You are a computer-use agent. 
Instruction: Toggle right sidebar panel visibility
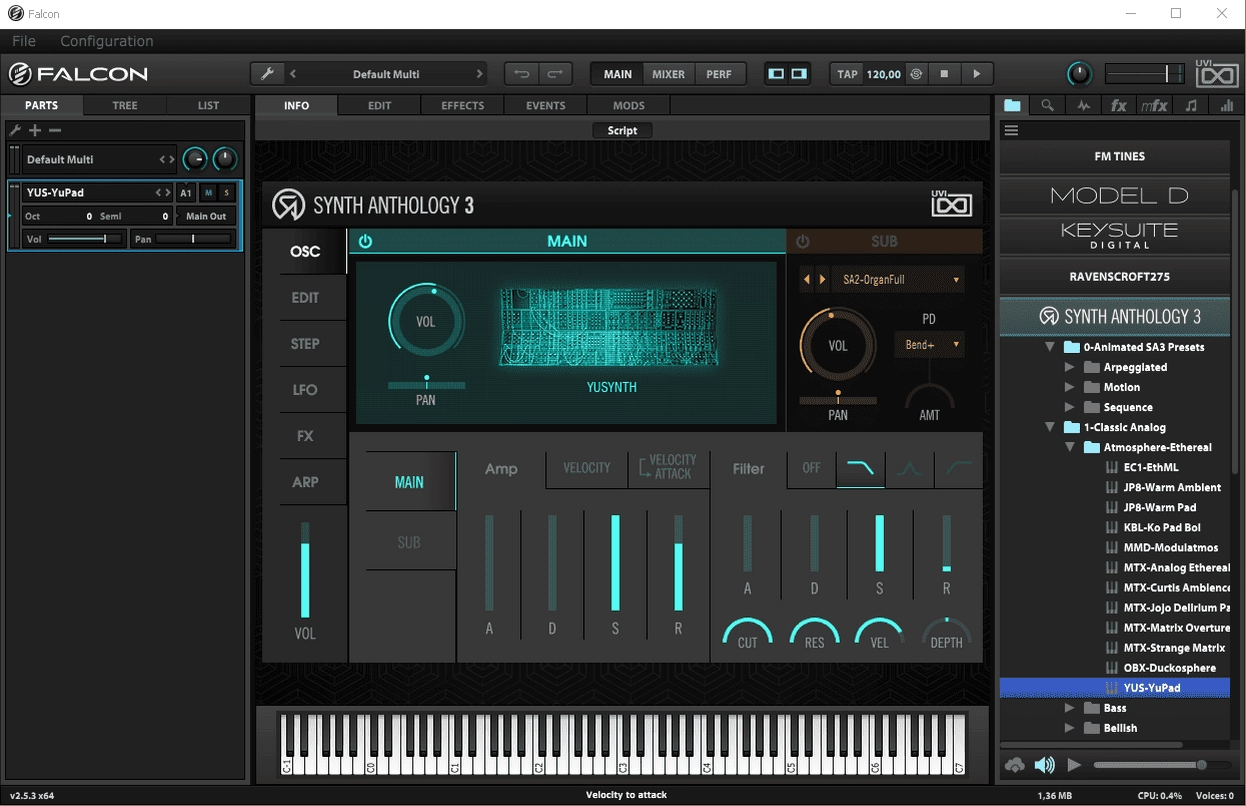799,74
